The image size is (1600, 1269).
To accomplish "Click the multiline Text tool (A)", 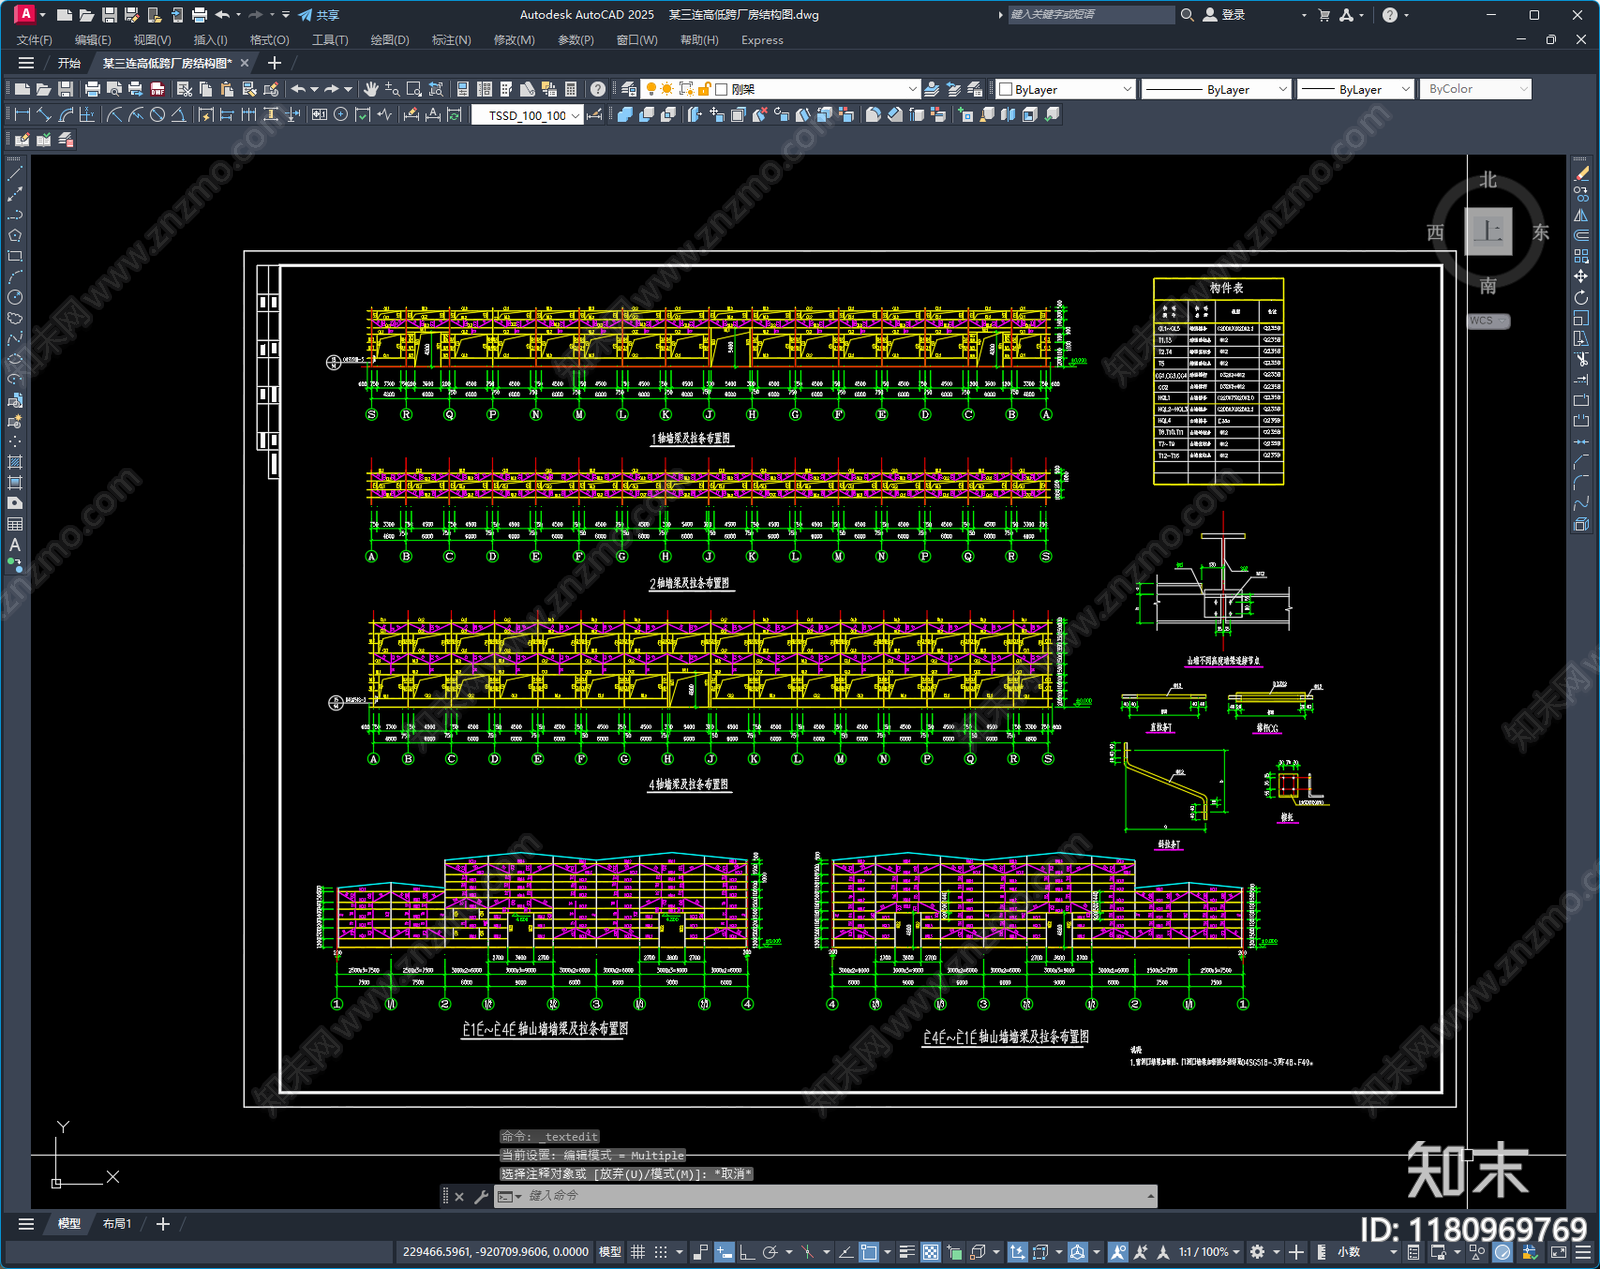I will pos(15,545).
